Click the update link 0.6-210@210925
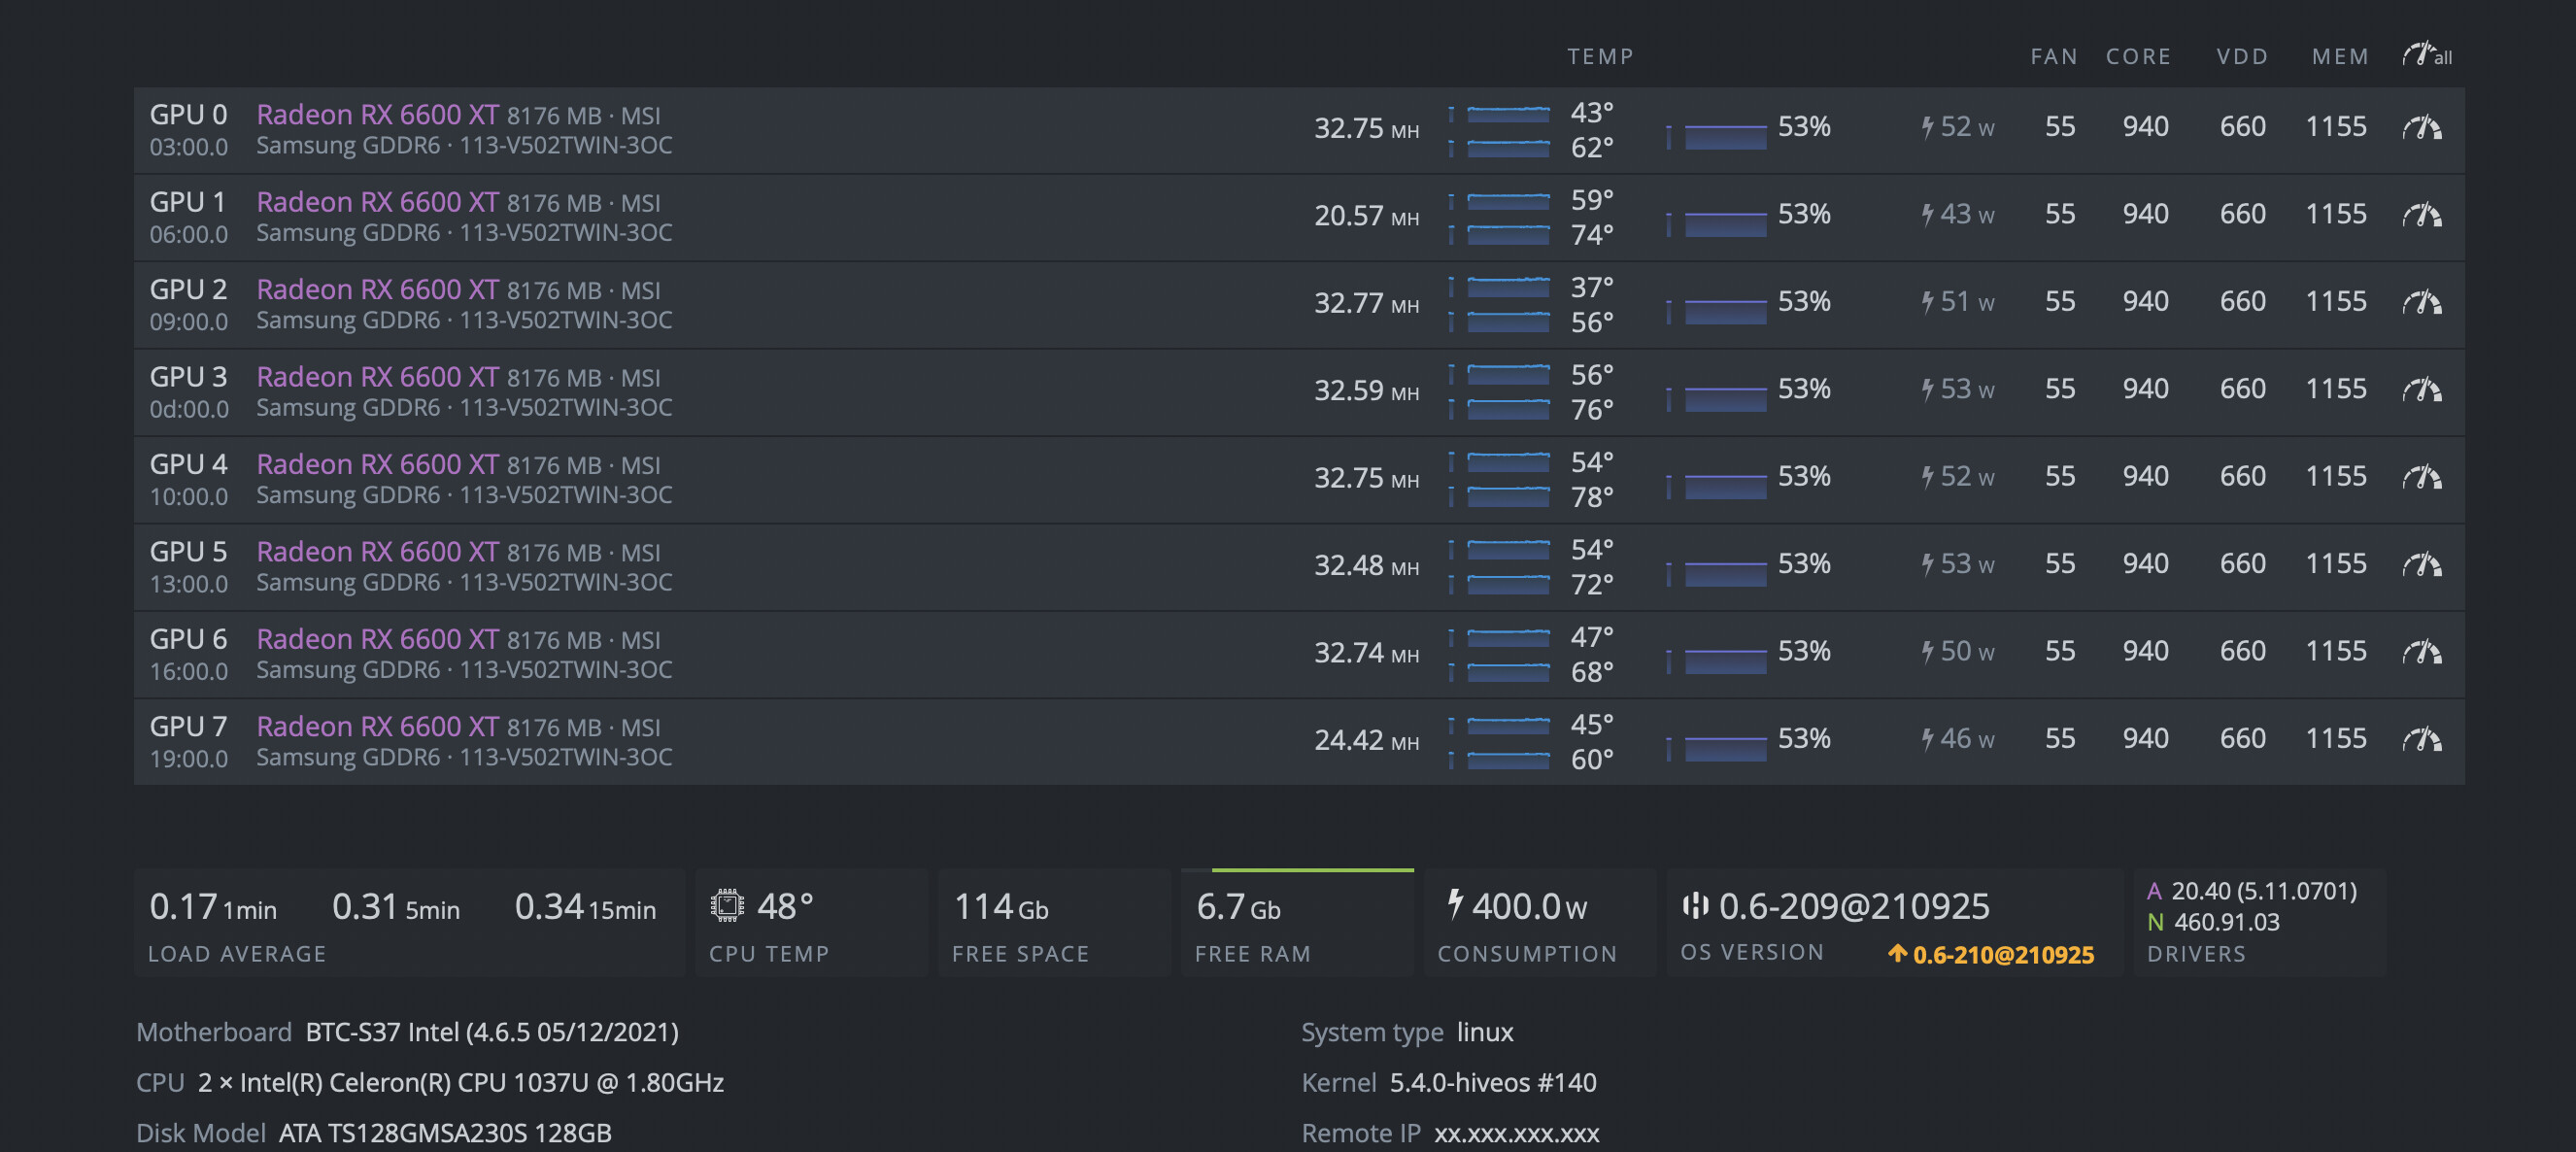The height and width of the screenshot is (1152, 2576). click(x=1991, y=955)
